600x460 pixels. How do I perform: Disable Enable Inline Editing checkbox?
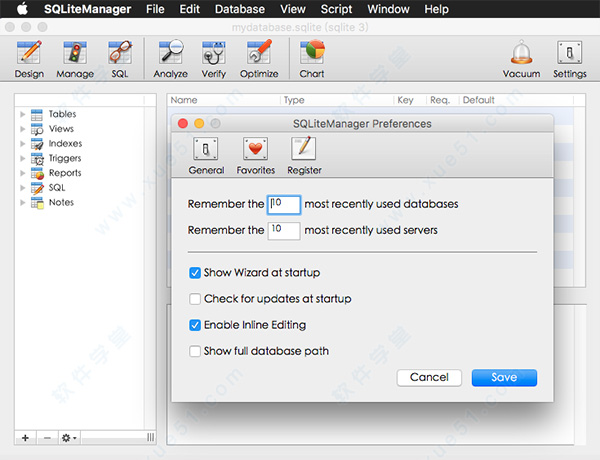(195, 325)
